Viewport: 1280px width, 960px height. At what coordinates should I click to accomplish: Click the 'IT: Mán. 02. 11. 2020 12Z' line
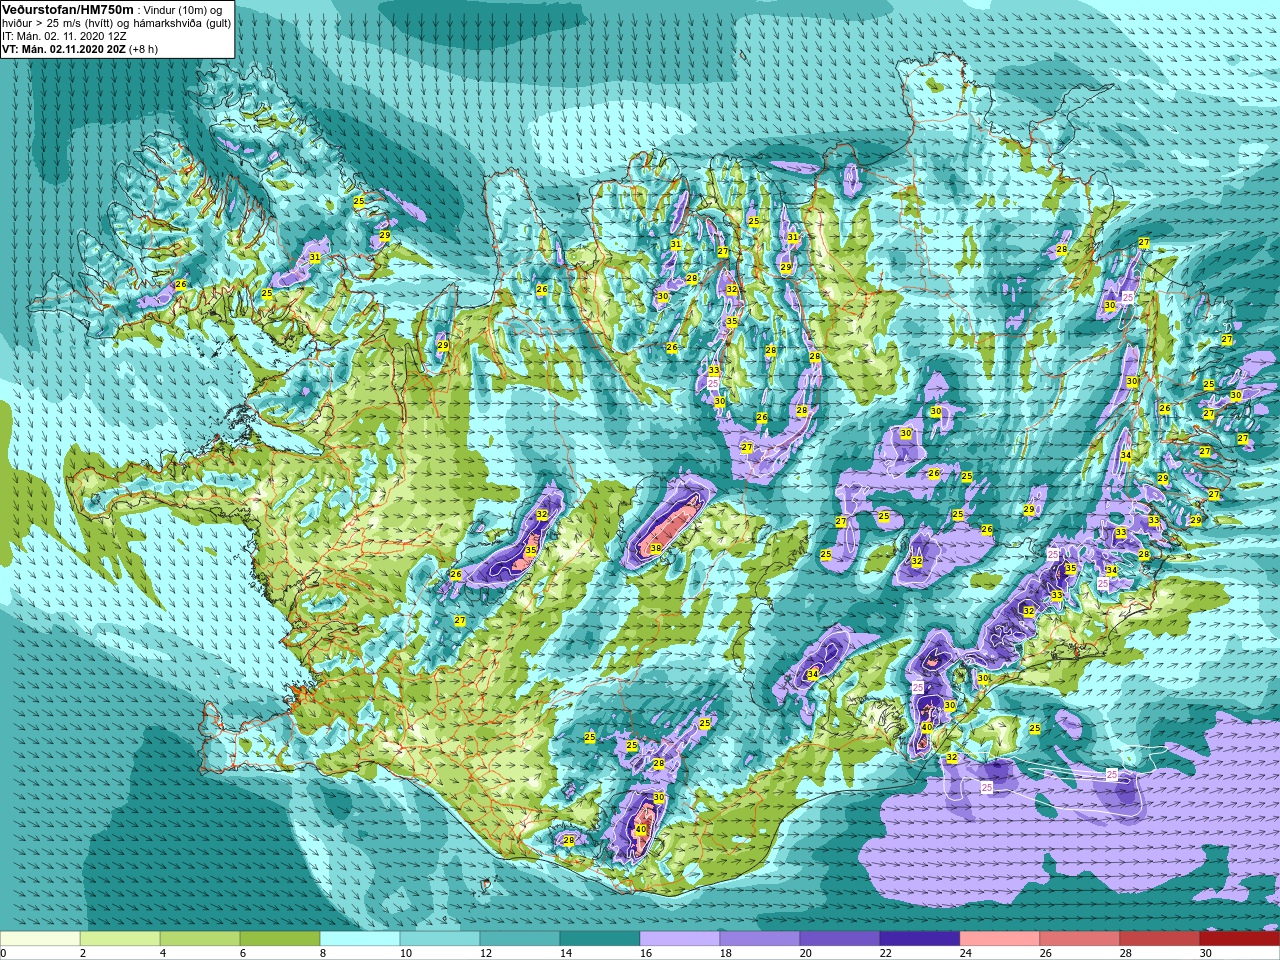point(64,36)
